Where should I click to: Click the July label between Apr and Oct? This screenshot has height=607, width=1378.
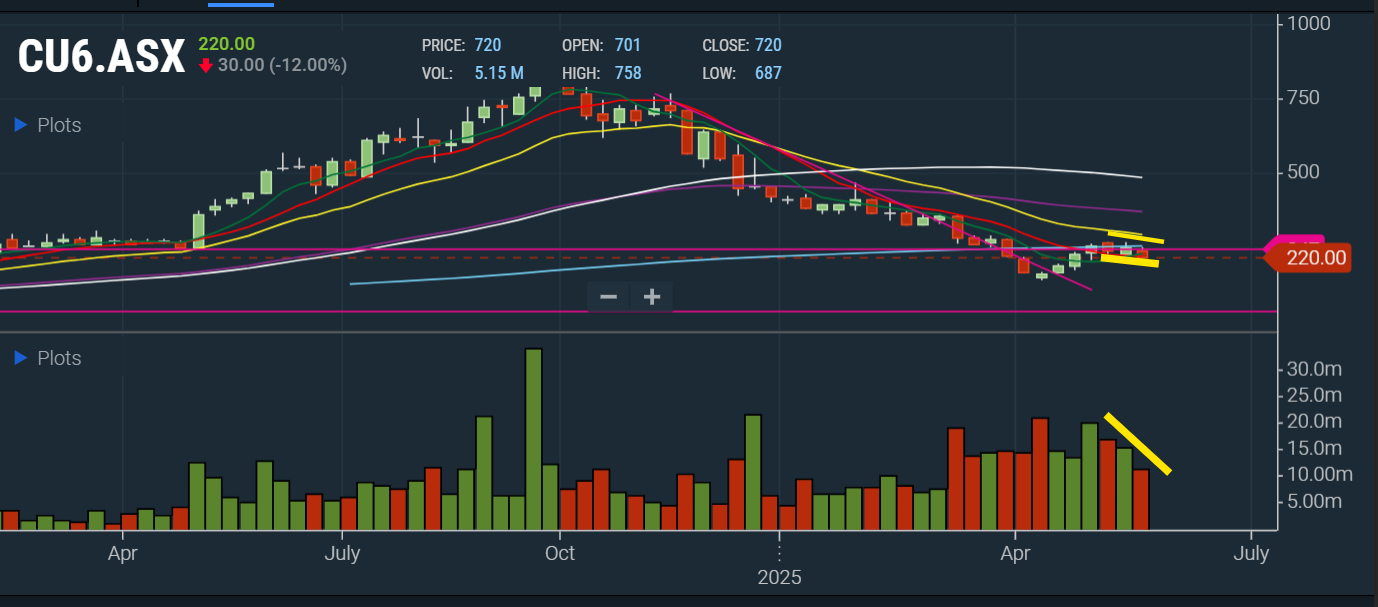[342, 553]
